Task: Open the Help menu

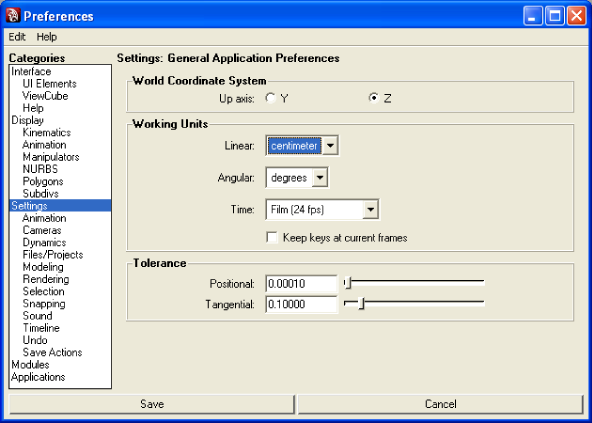Action: 46,37
